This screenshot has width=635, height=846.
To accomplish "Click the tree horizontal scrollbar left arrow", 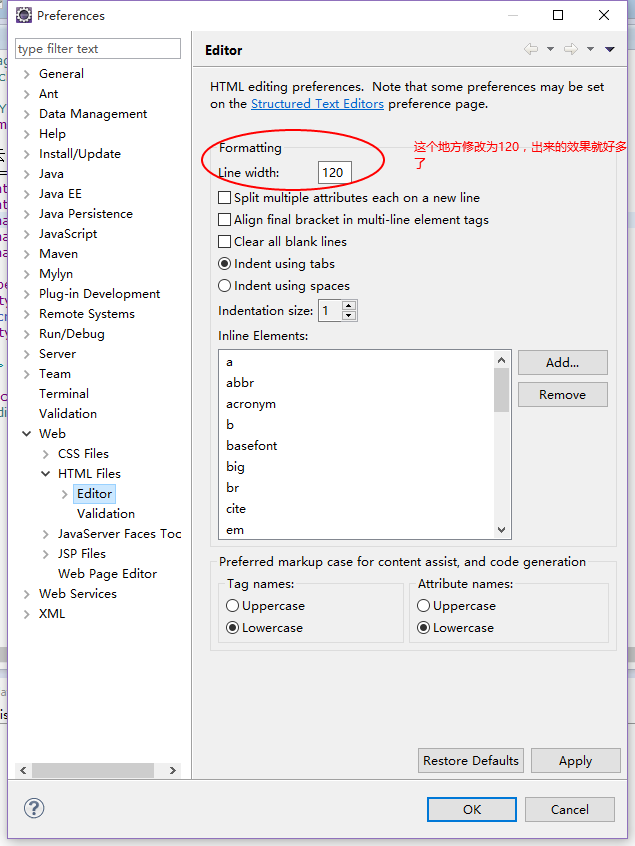I will click(23, 770).
